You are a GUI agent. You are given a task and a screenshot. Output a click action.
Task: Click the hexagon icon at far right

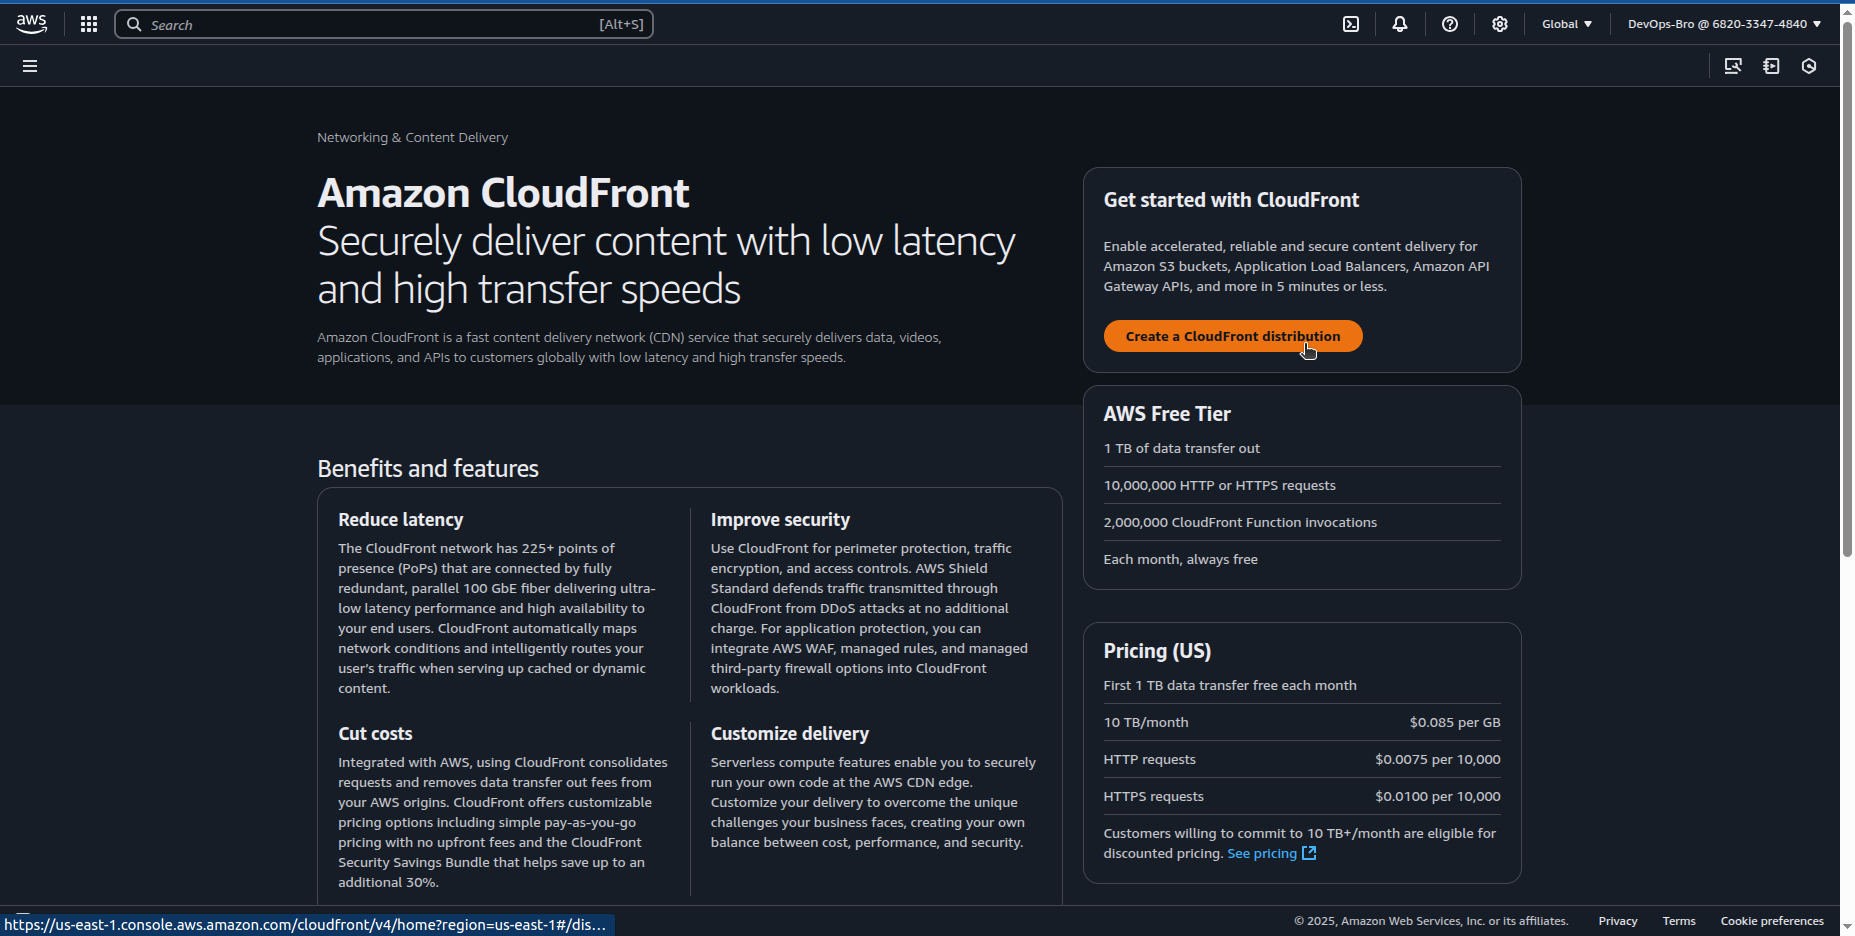[1809, 66]
